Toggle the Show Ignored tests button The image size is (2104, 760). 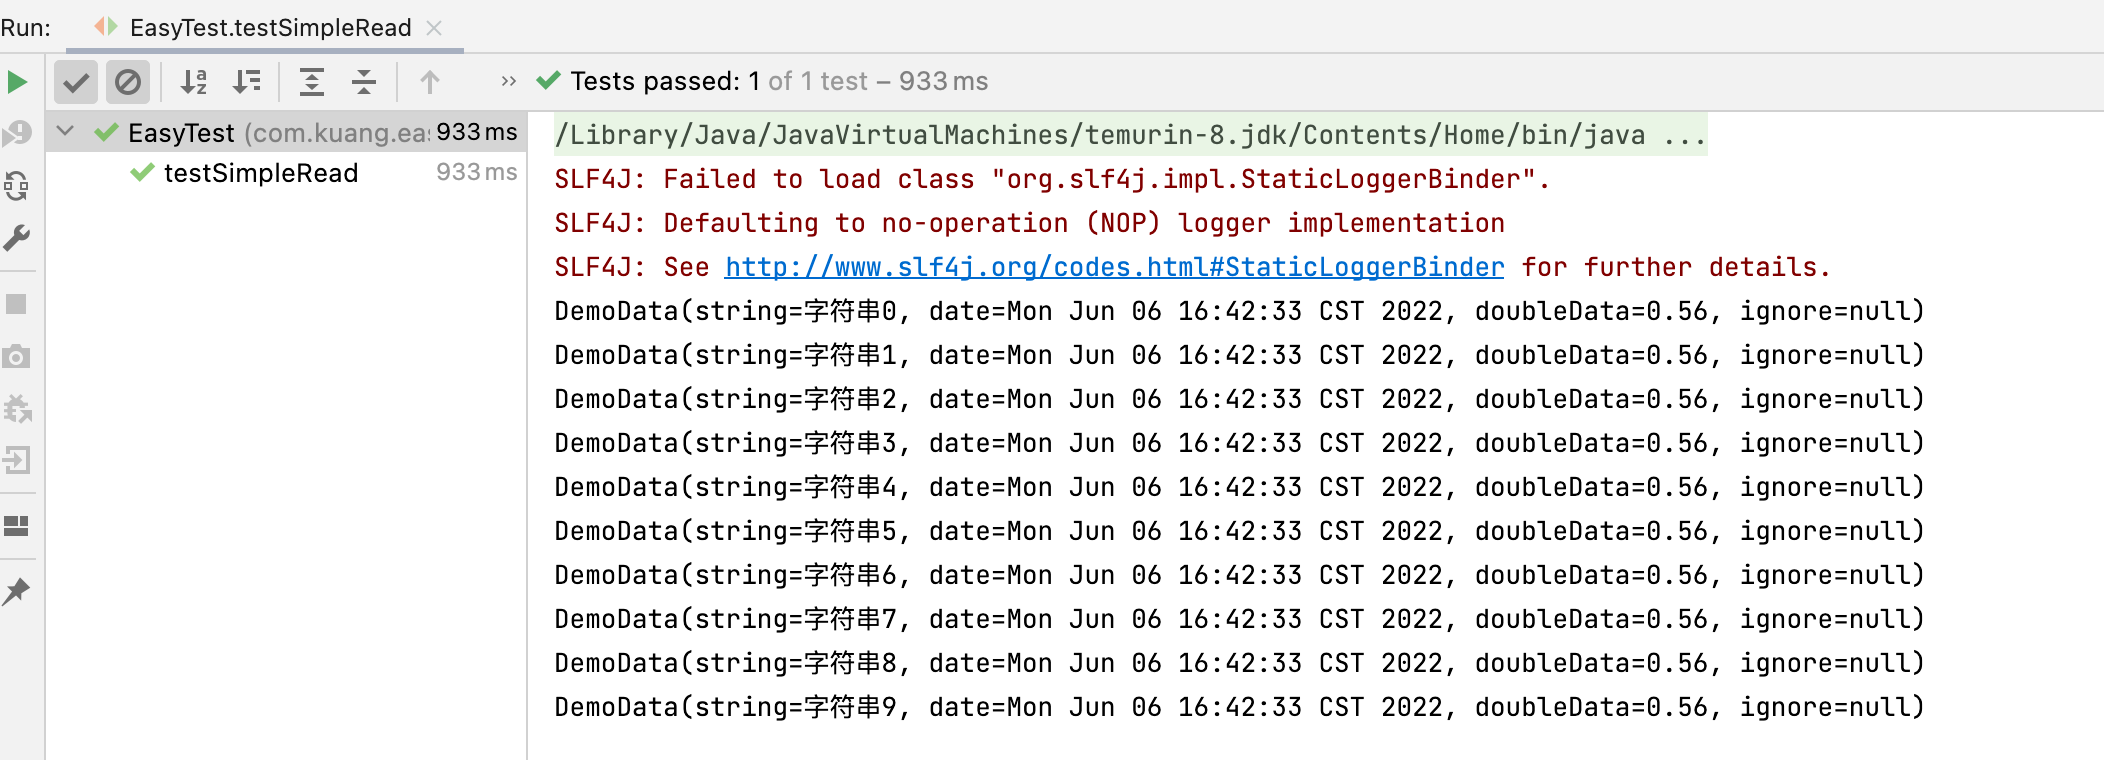(128, 82)
